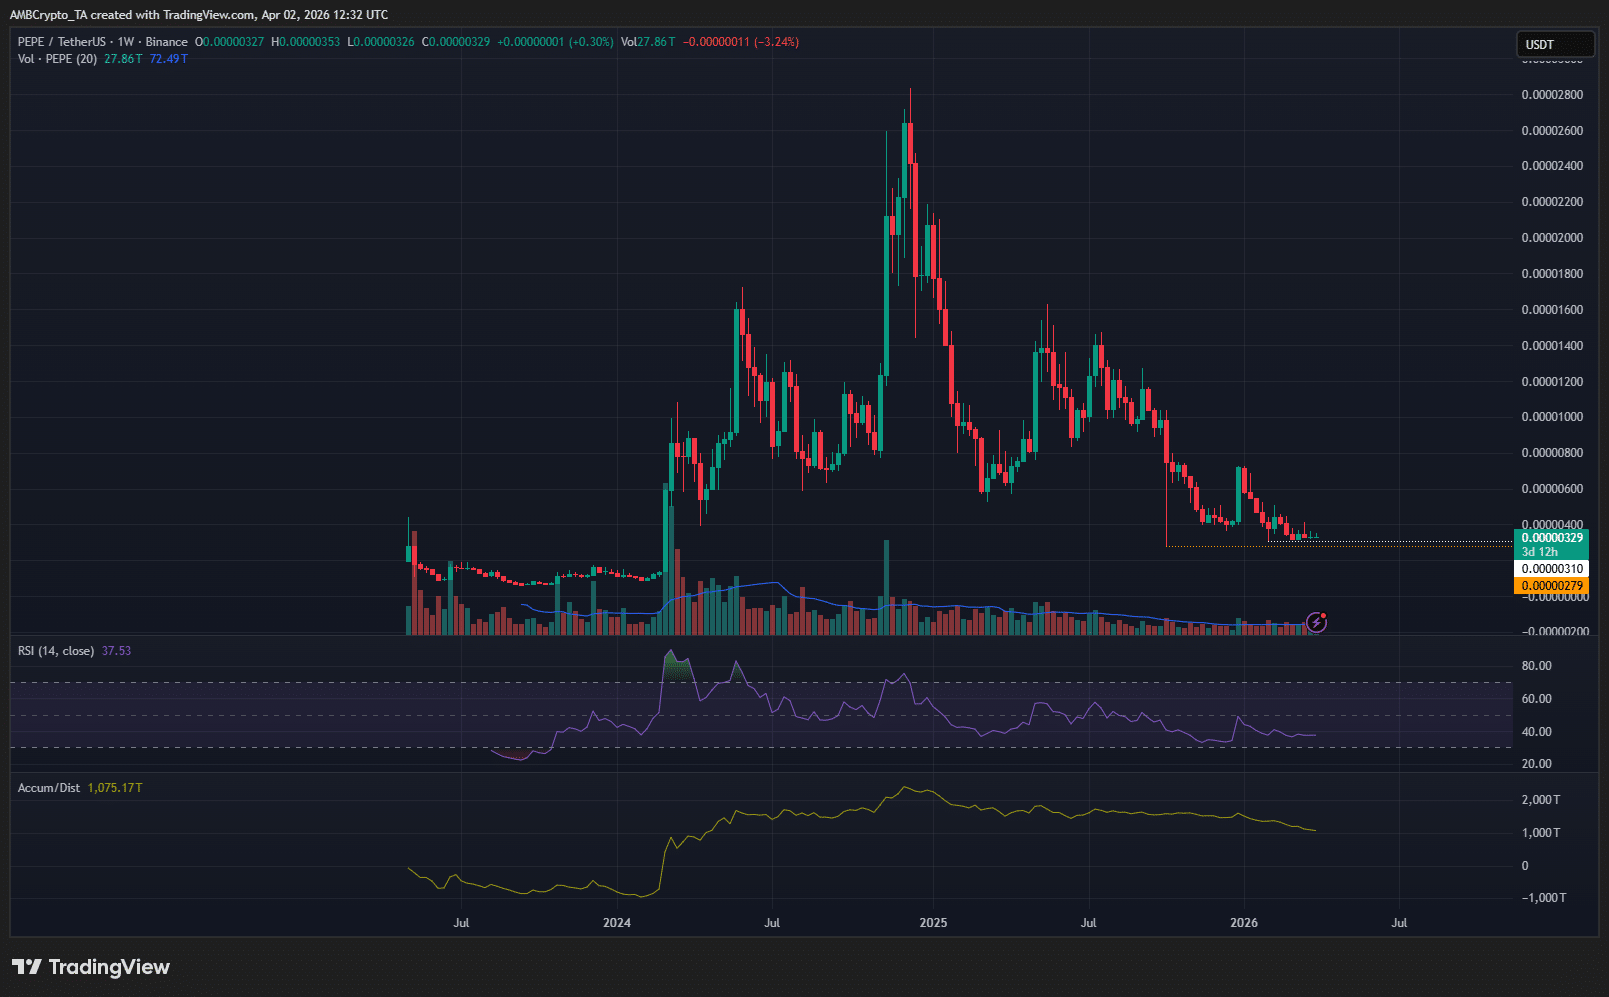Select the 1W interval label in legend

pos(125,42)
